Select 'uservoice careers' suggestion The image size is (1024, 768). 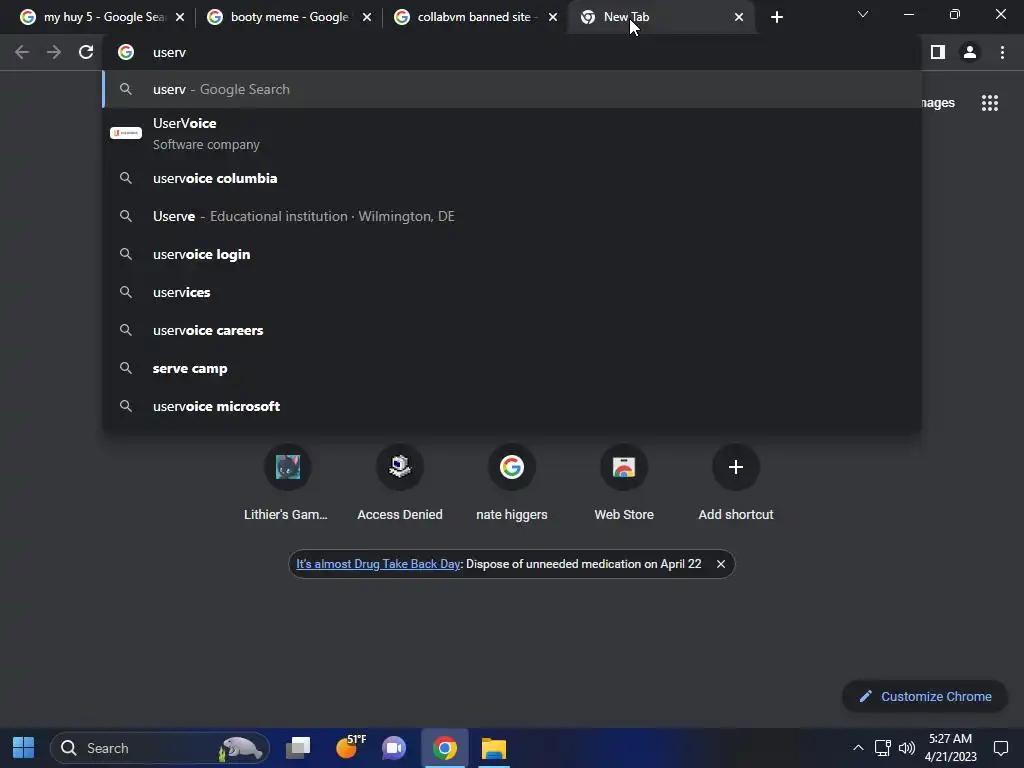[x=511, y=330]
